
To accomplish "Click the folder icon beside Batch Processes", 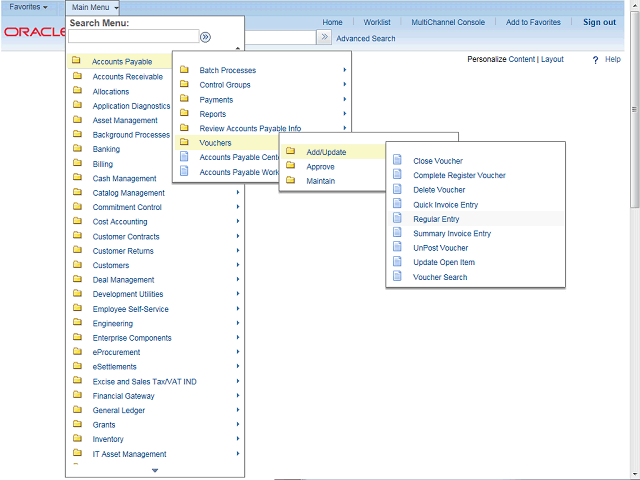I will [184, 70].
